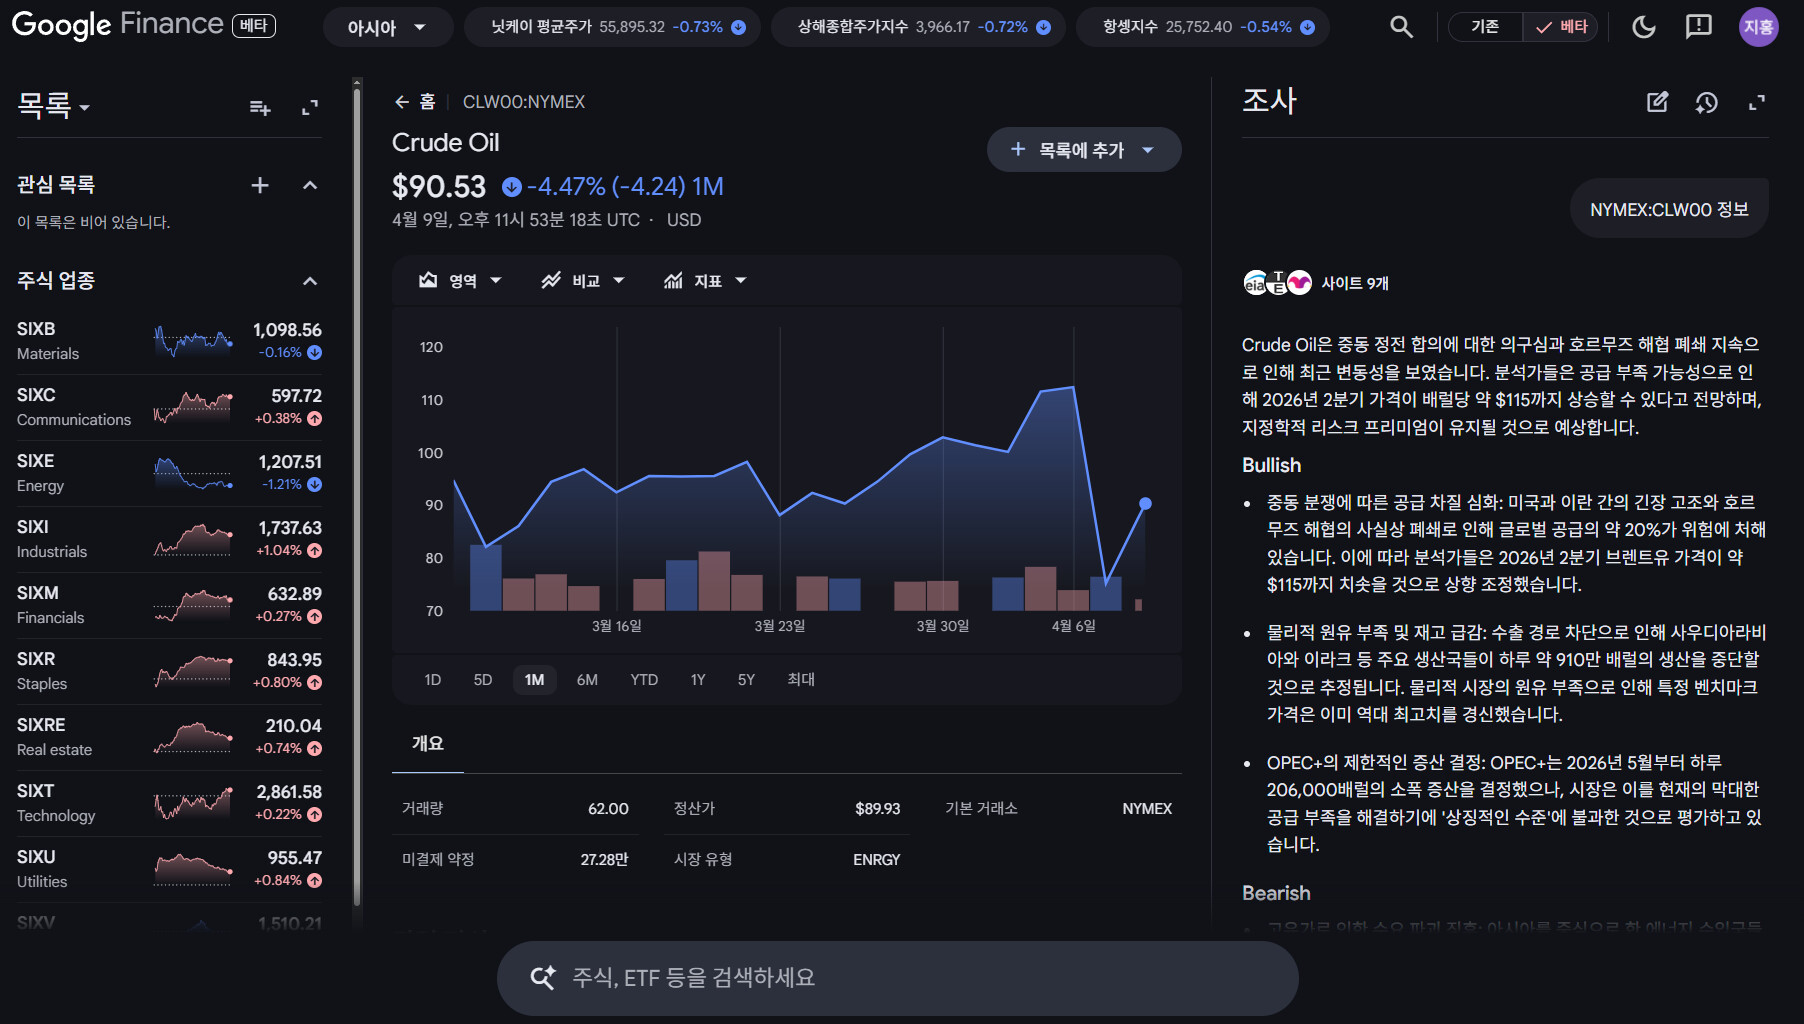Switch to 기존 classic version
The height and width of the screenshot is (1024, 1804).
point(1485,27)
